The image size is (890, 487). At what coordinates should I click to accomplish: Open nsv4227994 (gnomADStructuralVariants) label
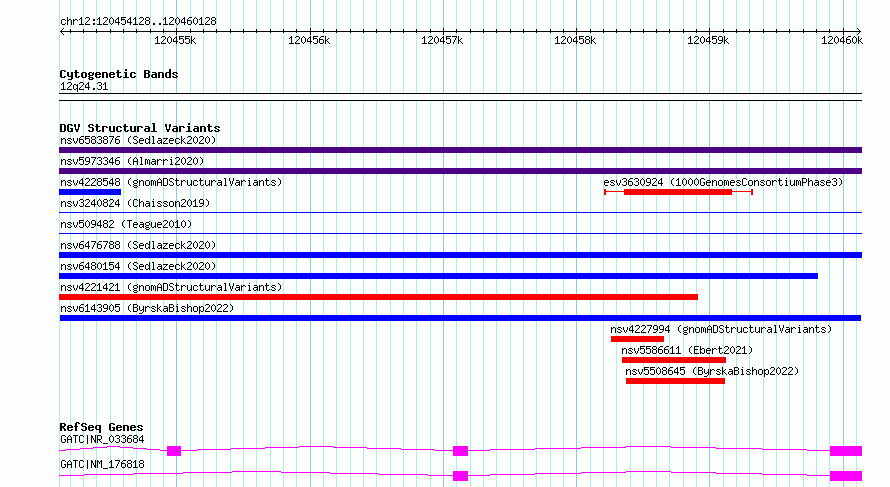click(x=721, y=329)
